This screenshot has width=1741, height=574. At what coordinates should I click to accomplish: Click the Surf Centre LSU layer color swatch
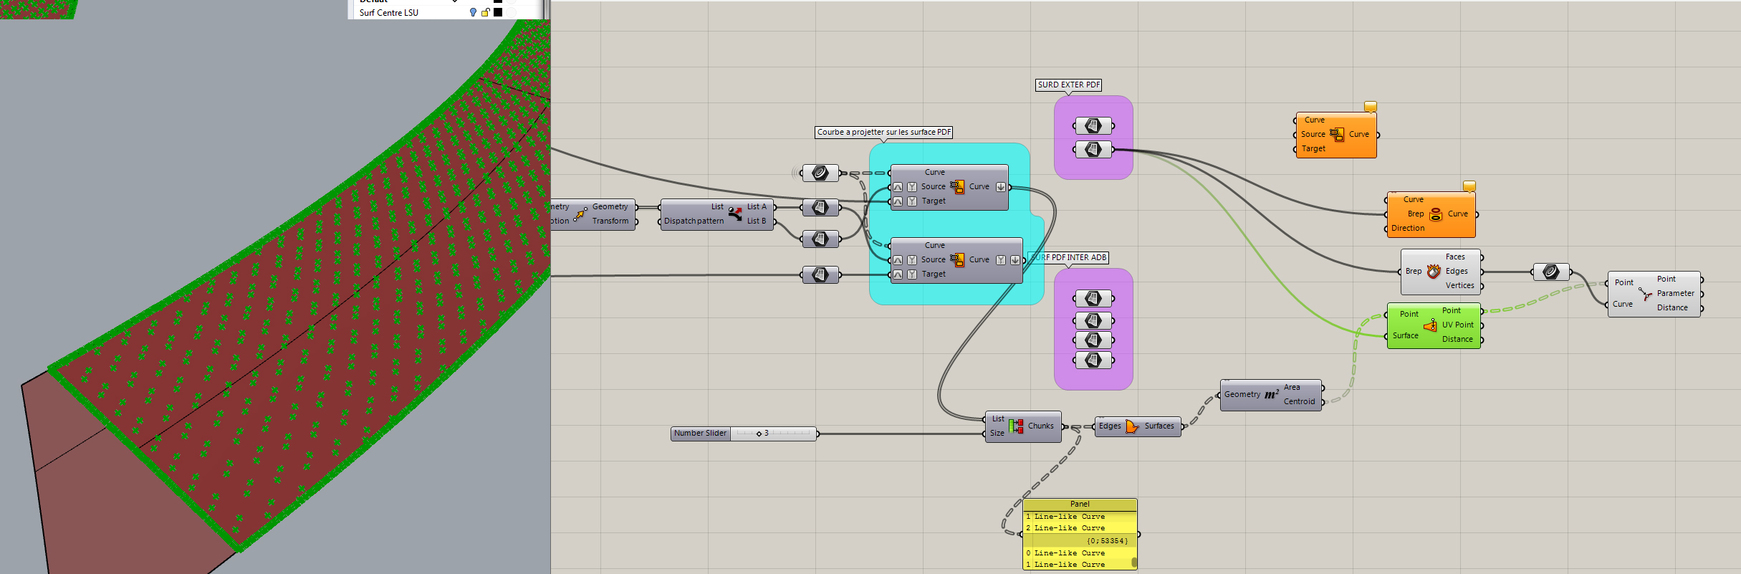coord(498,13)
